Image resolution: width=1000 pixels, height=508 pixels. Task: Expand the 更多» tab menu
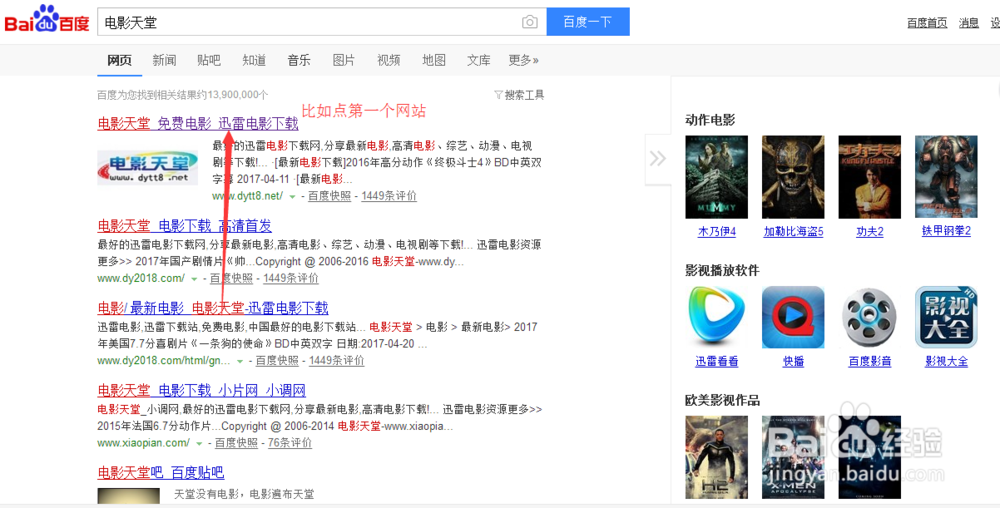tap(524, 61)
